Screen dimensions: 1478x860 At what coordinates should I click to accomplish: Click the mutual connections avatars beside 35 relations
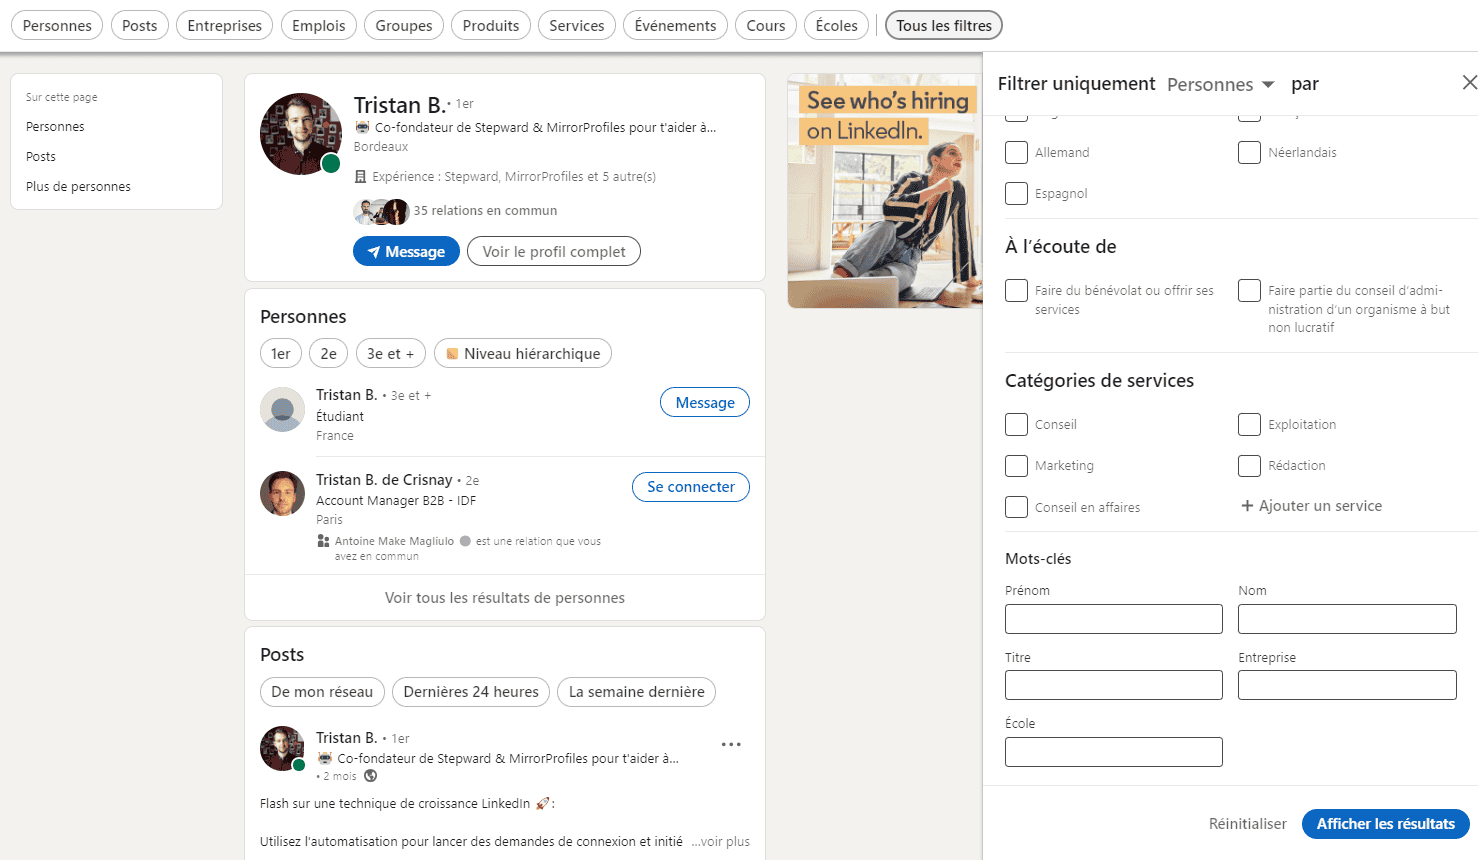[381, 211]
